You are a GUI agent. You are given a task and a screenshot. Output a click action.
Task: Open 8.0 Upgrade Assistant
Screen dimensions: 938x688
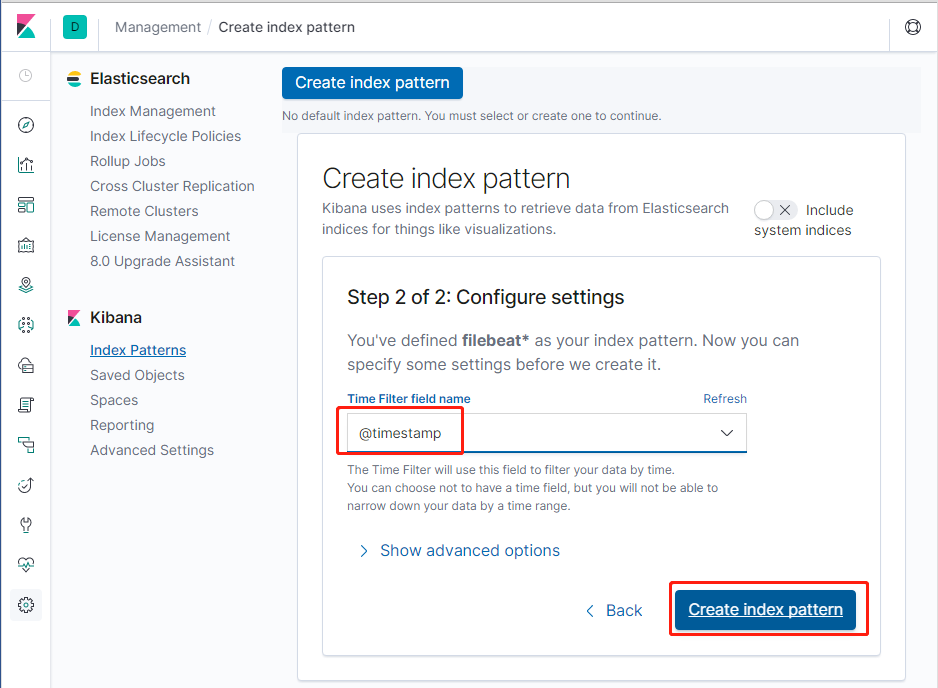tap(162, 261)
